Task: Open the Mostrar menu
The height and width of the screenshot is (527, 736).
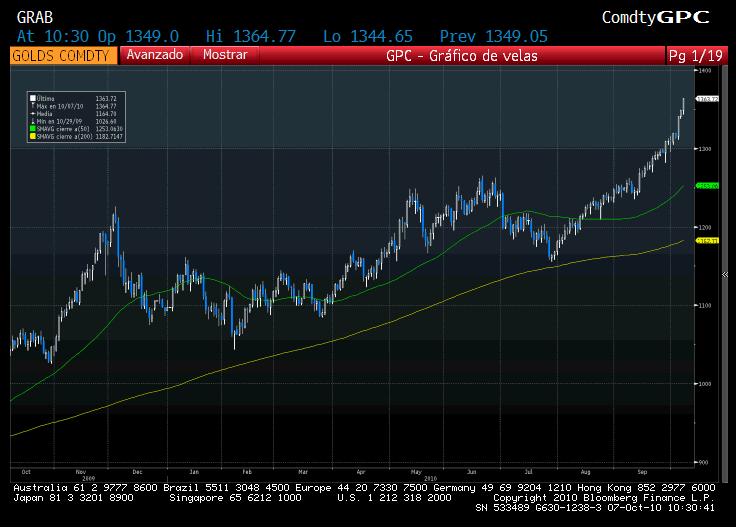Action: point(225,55)
